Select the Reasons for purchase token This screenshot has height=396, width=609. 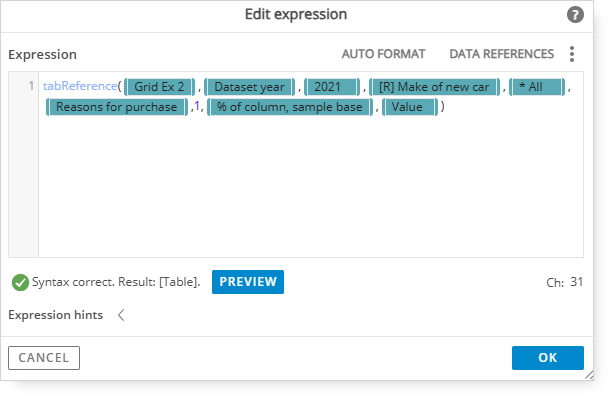pos(117,107)
